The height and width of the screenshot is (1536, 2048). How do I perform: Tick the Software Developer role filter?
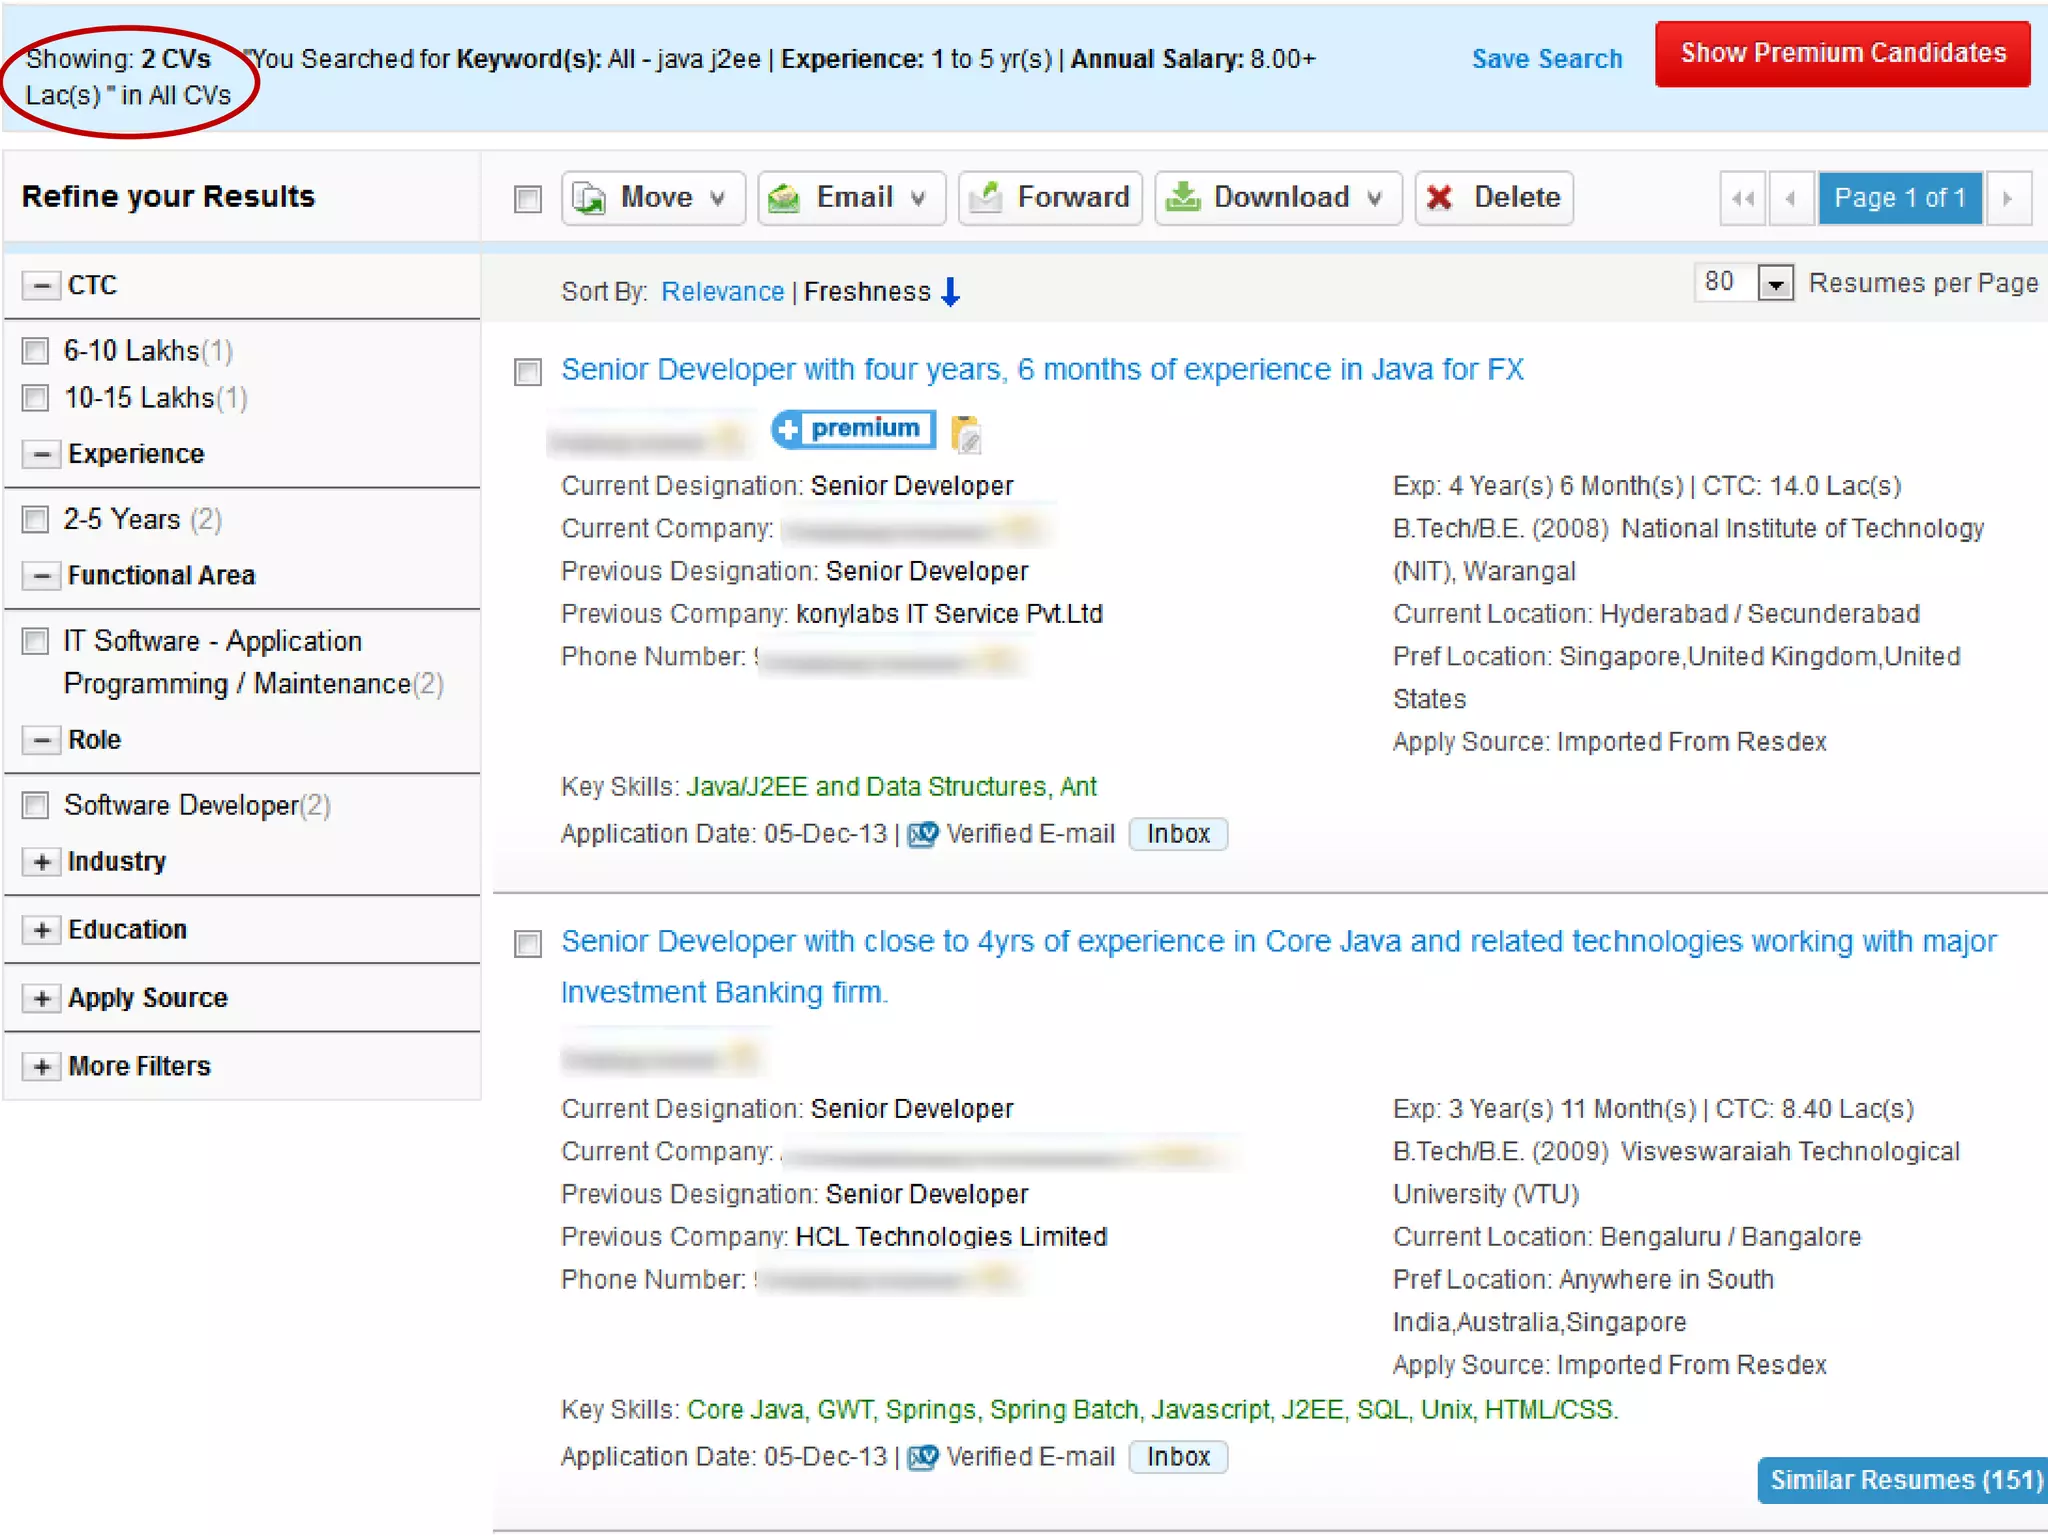click(x=36, y=805)
